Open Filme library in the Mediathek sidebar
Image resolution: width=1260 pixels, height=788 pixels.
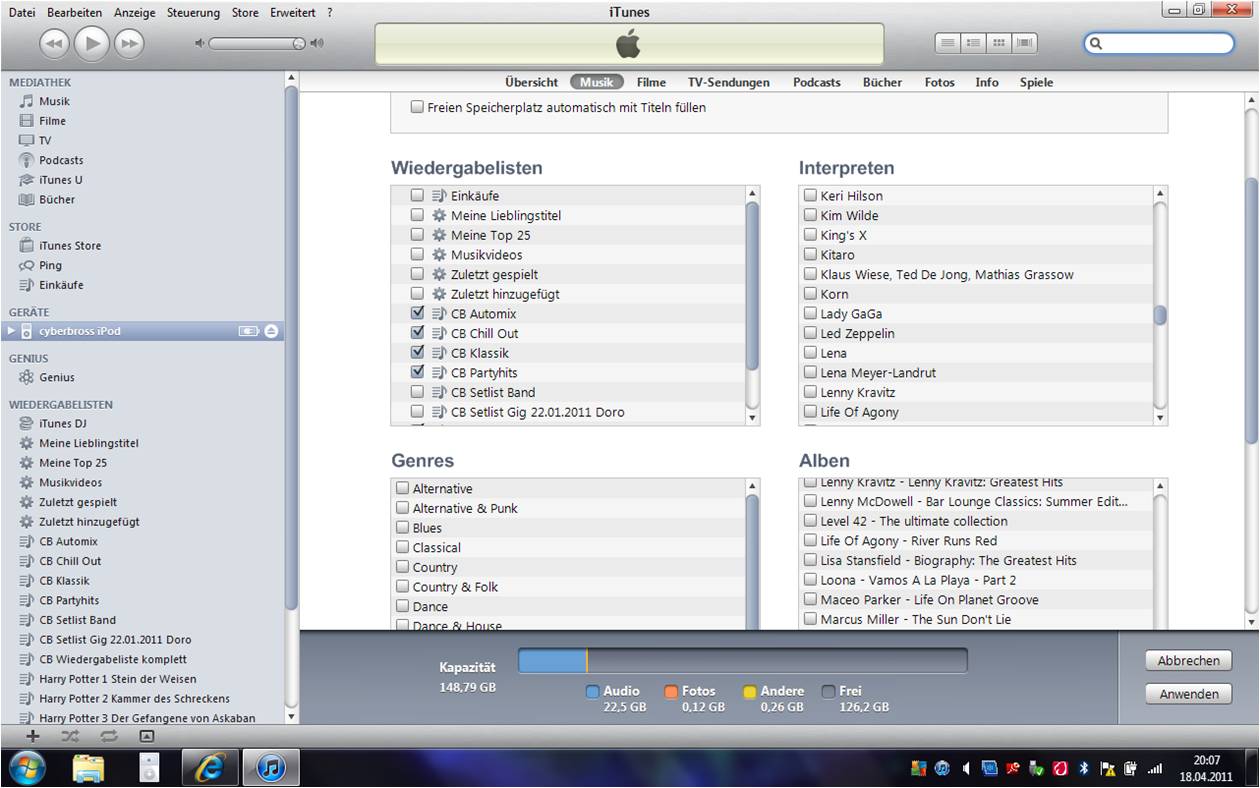[x=52, y=121]
